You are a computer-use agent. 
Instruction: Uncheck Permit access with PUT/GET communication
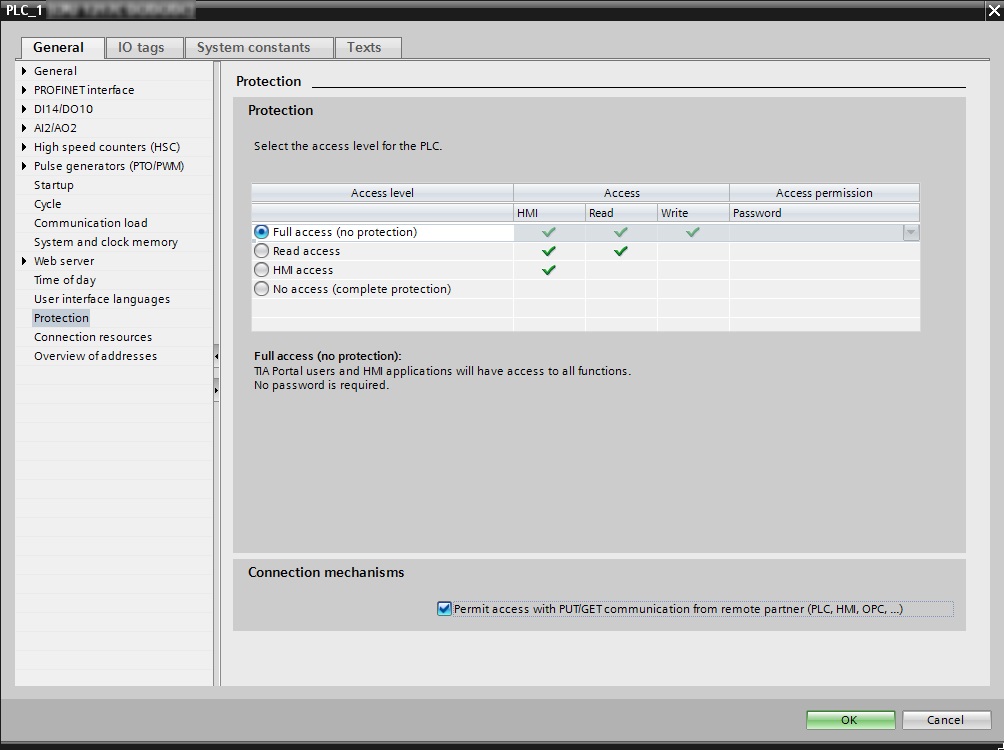coord(445,608)
